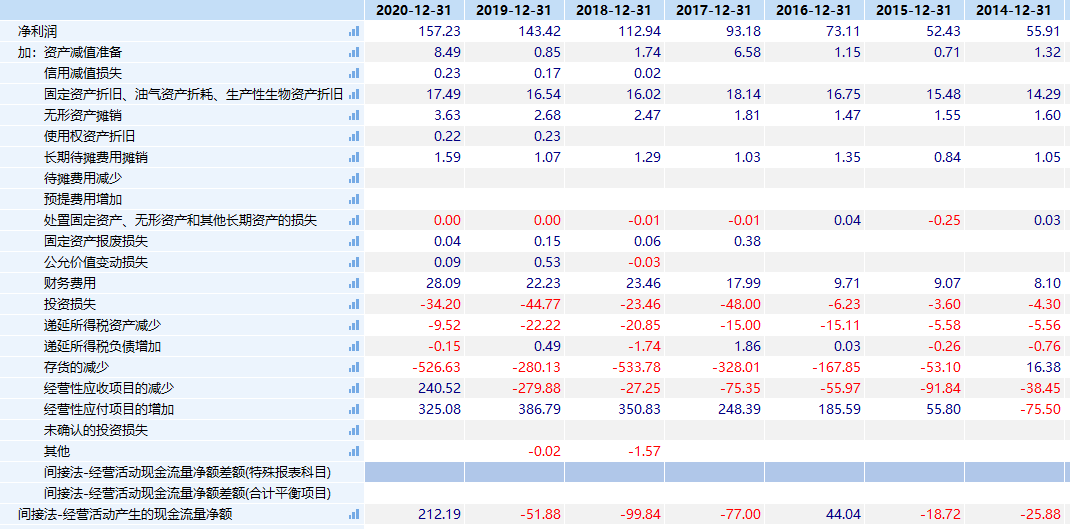The image size is (1070, 529).
Task: Click chart icon for 间接法-经营活动产生的现金流量净额
Action: coord(354,514)
